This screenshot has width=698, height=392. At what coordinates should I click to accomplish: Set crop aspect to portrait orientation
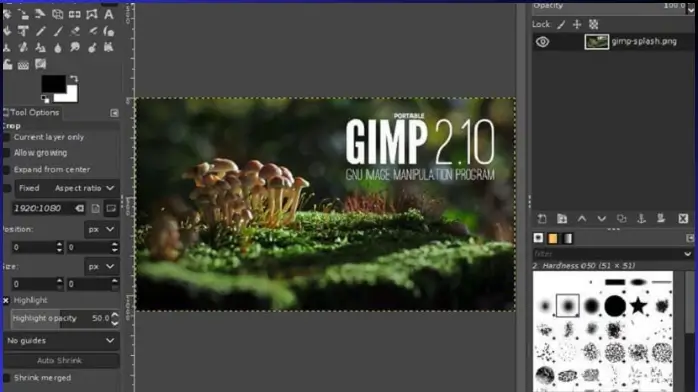[x=96, y=208]
